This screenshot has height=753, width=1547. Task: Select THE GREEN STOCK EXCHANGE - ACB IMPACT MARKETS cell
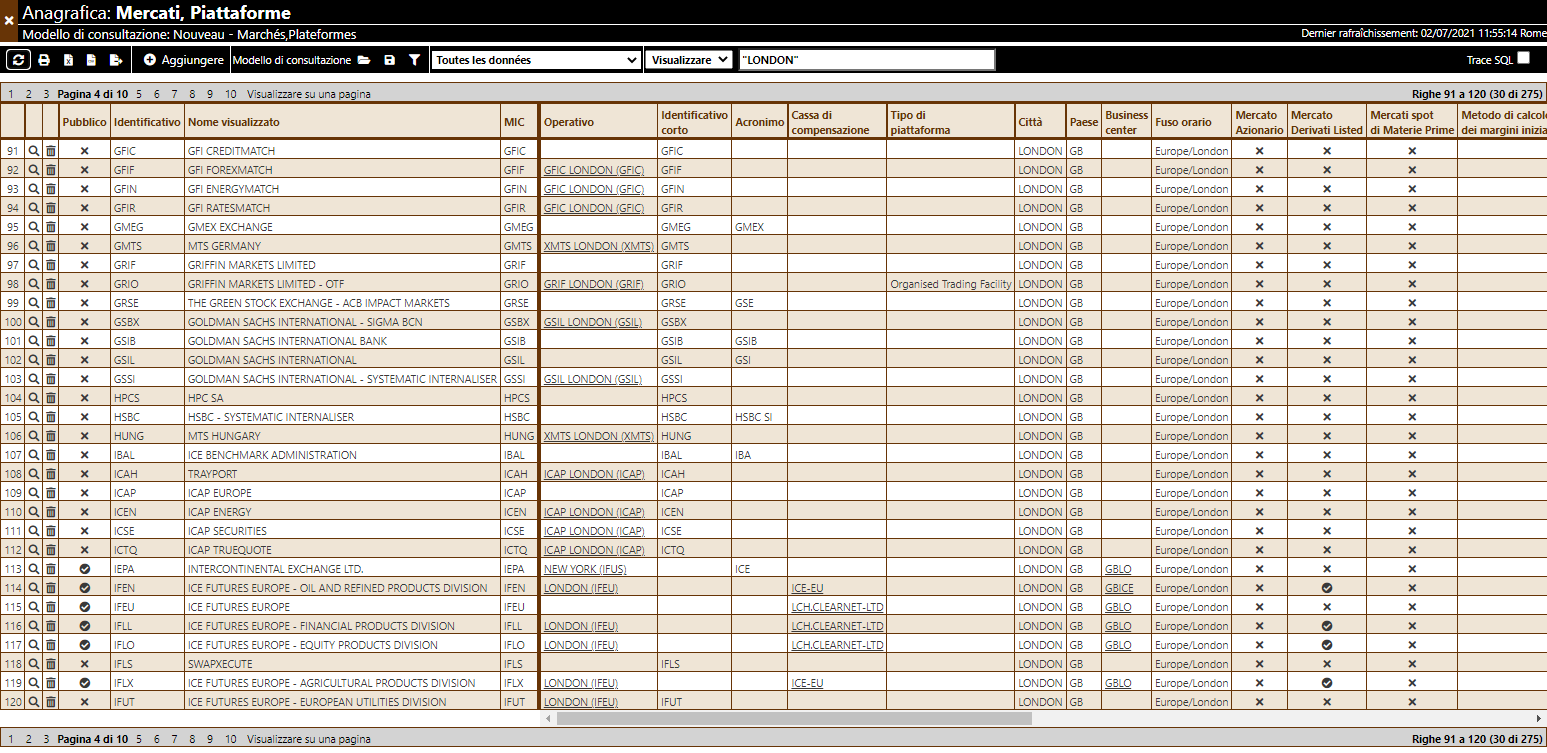[x=343, y=303]
